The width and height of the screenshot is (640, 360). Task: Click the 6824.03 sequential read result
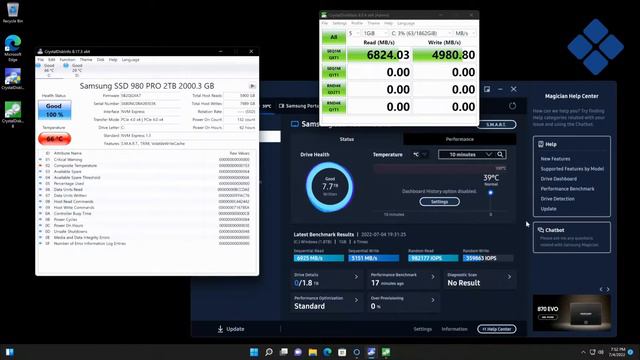coord(379,55)
